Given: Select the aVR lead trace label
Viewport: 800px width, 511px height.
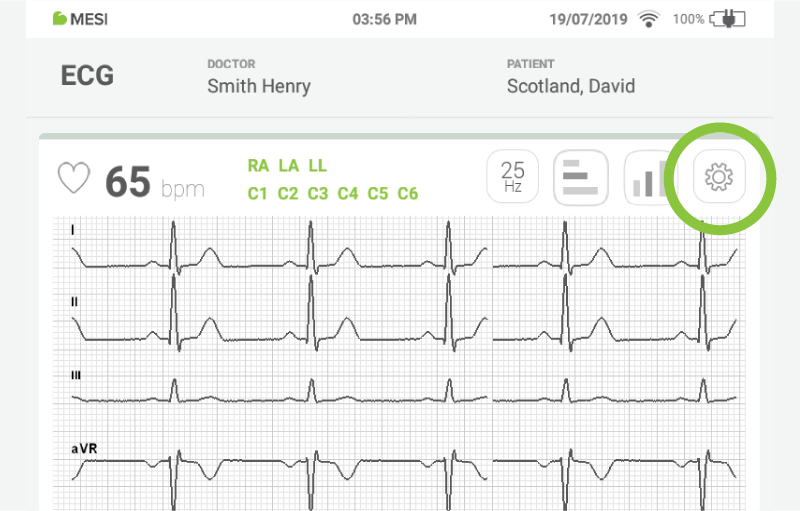Looking at the screenshot, I should [84, 449].
